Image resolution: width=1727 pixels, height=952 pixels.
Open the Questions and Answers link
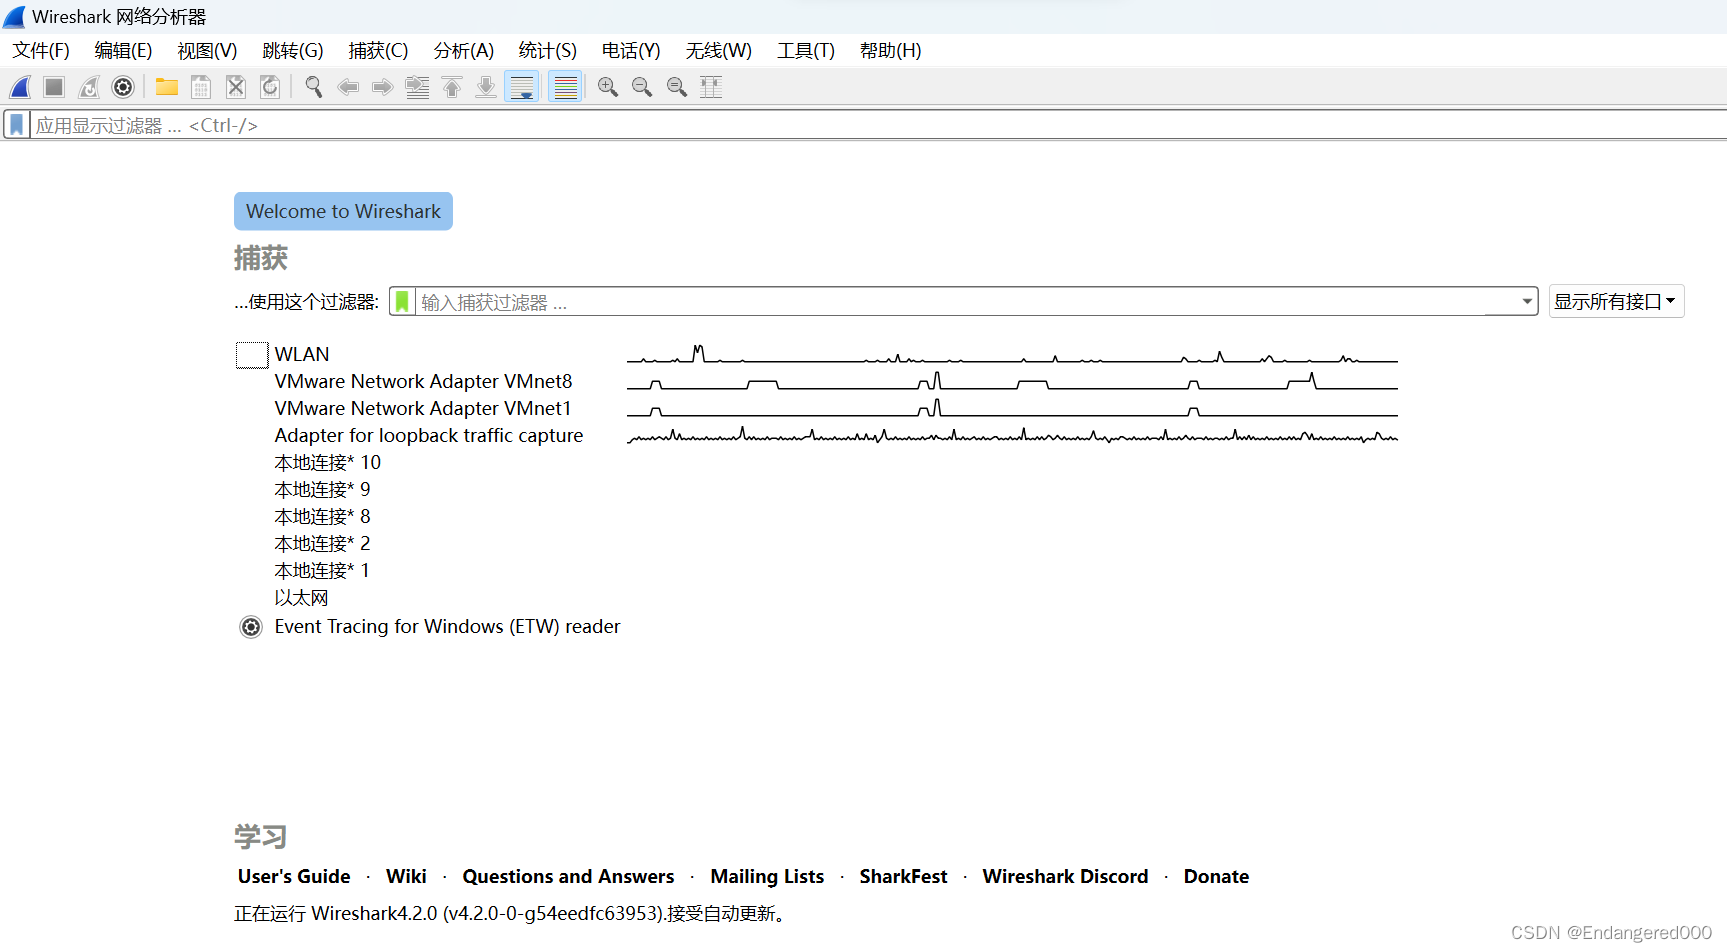coord(568,877)
